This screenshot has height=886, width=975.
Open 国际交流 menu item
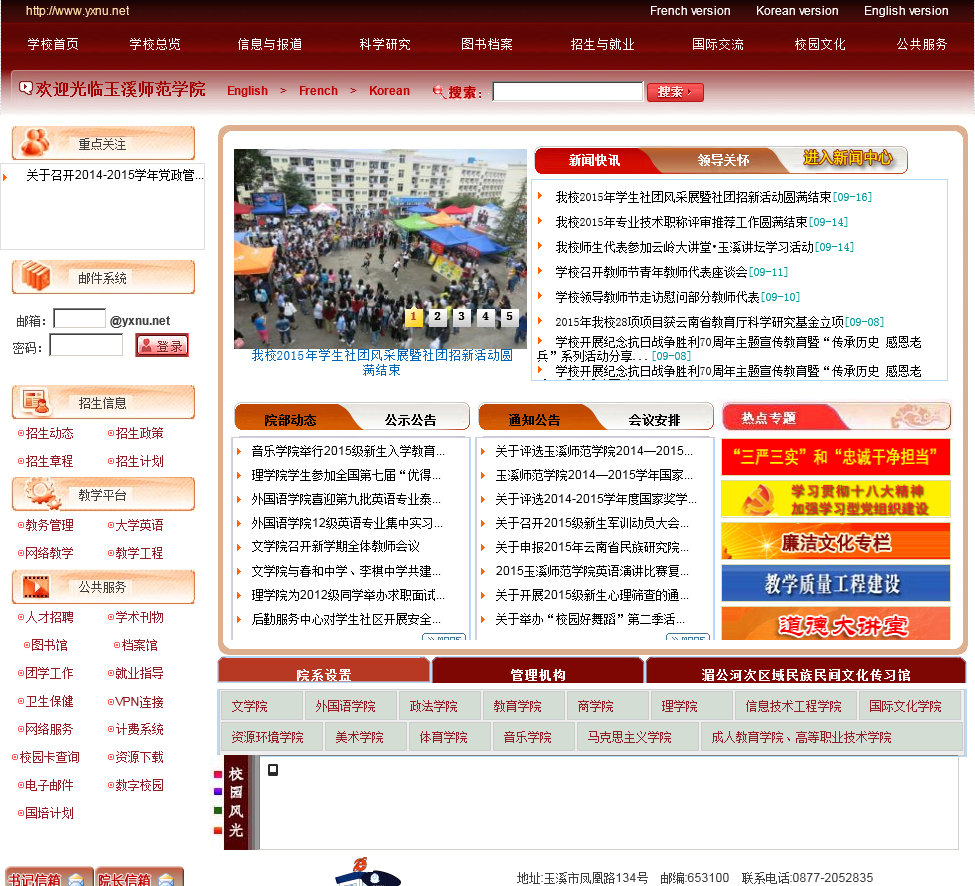coord(718,44)
